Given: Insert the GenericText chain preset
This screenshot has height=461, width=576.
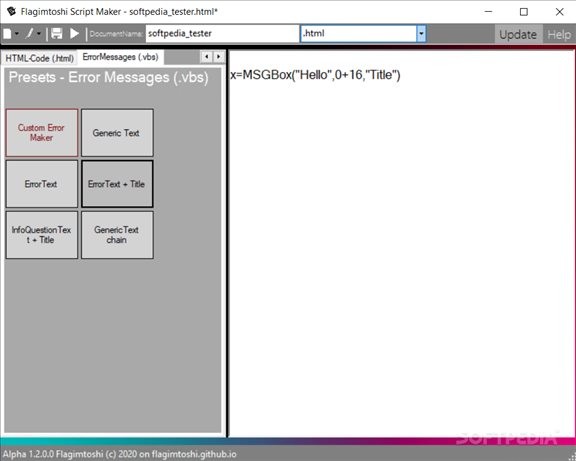Looking at the screenshot, I should [117, 235].
